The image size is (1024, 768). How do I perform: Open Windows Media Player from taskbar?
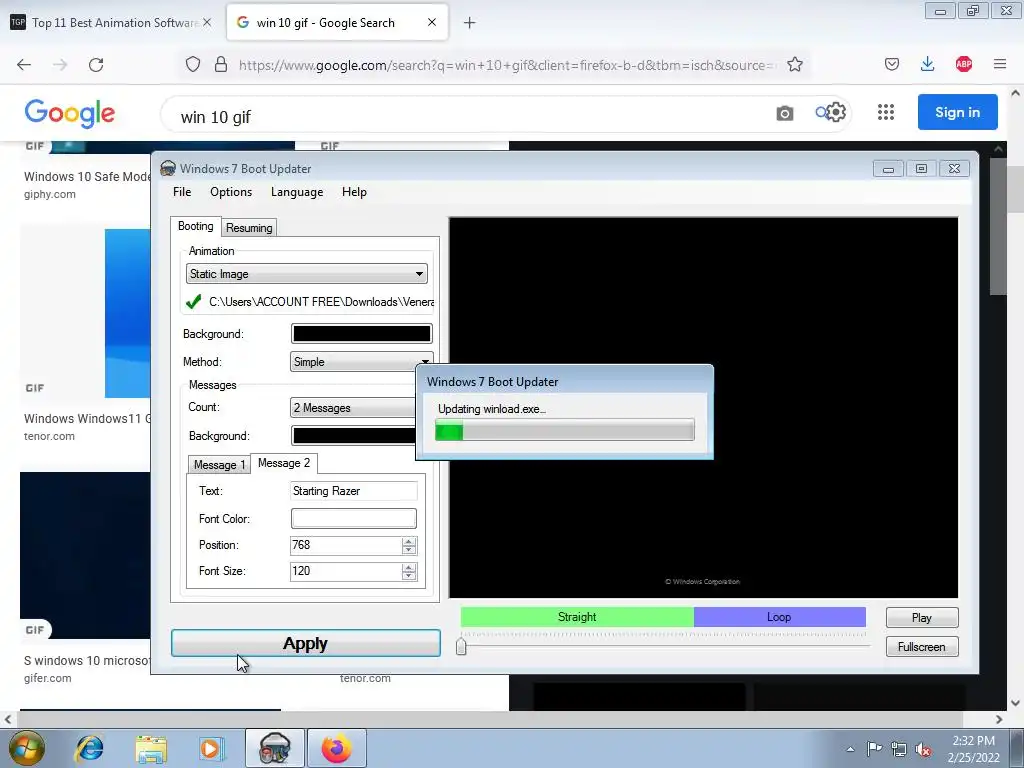tap(210, 748)
